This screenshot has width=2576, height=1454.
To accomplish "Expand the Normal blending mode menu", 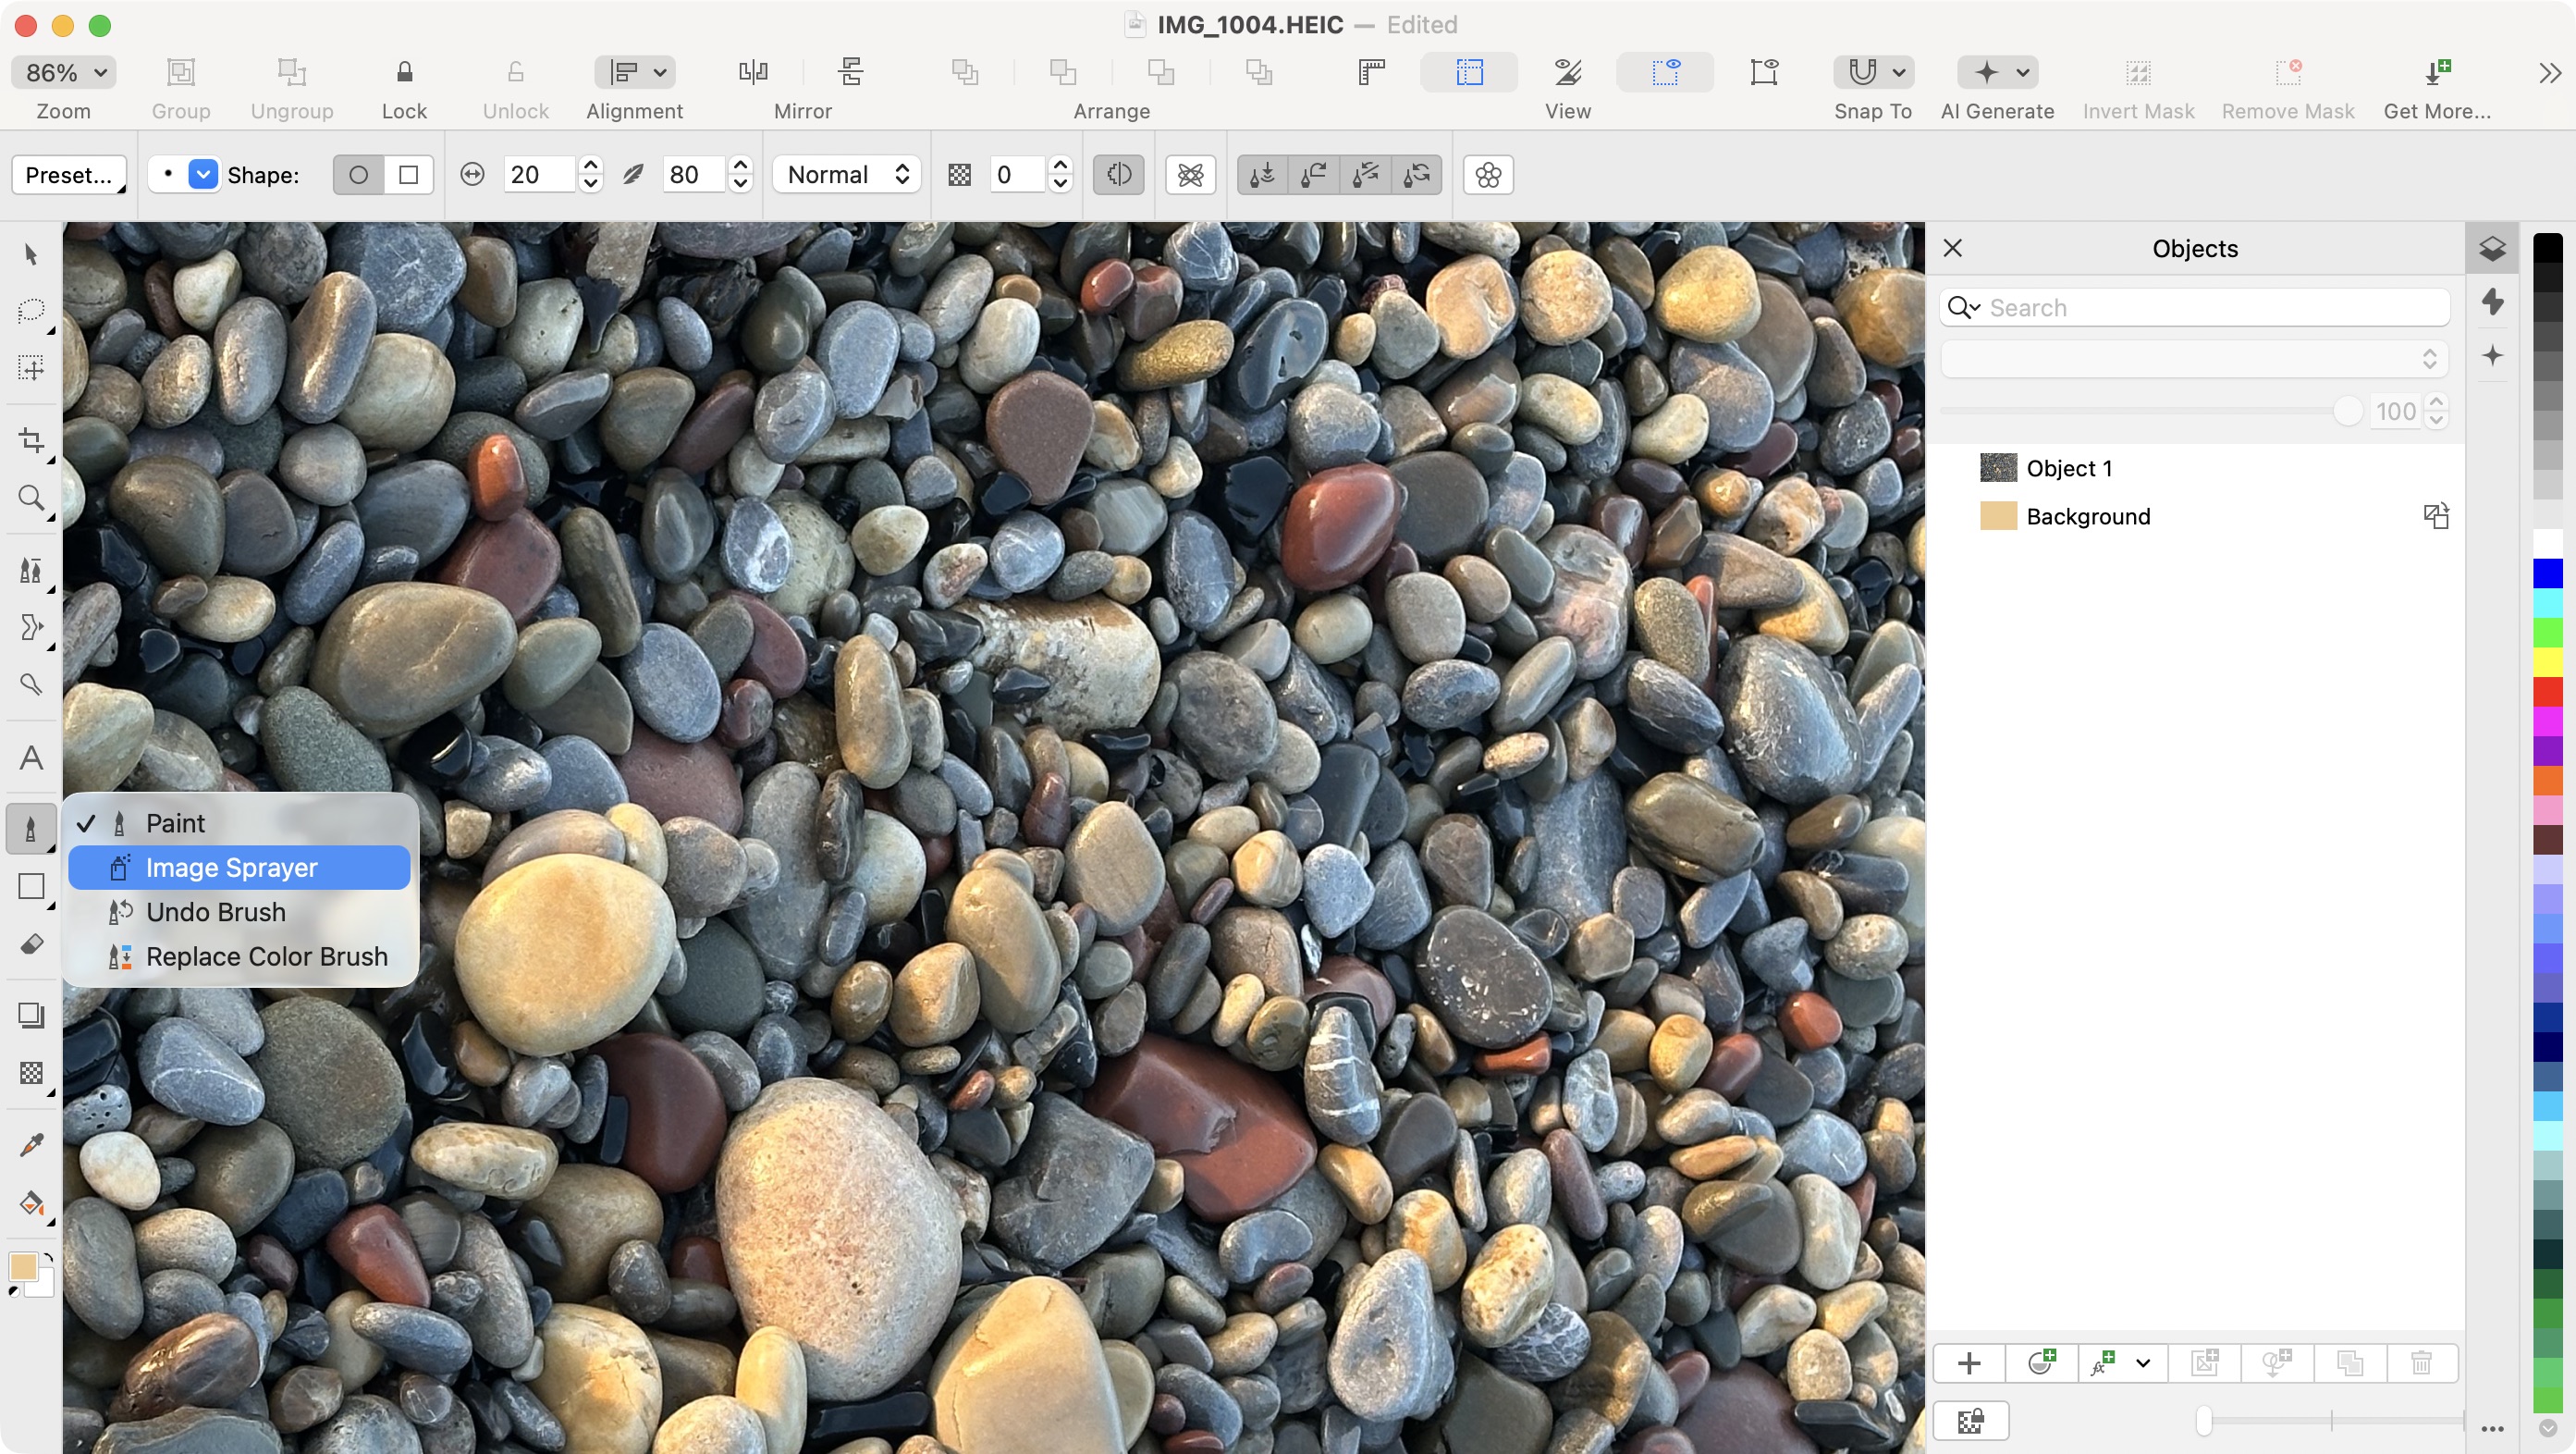I will [x=845, y=174].
